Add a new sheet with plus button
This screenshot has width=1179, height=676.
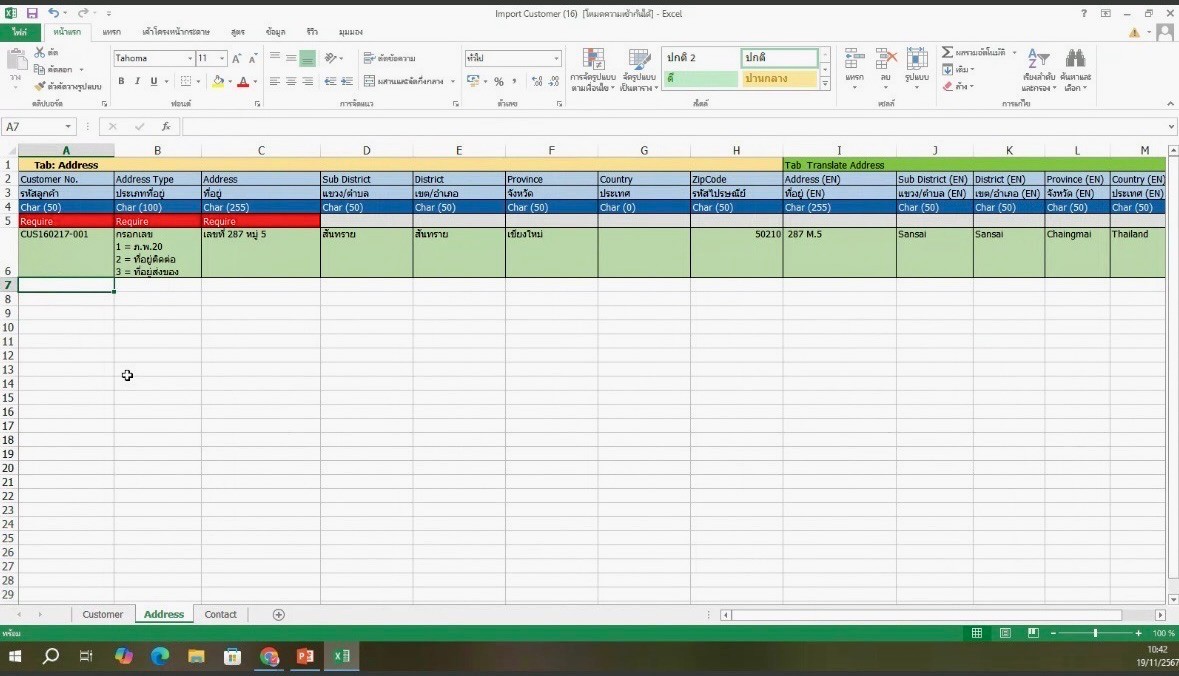click(279, 615)
